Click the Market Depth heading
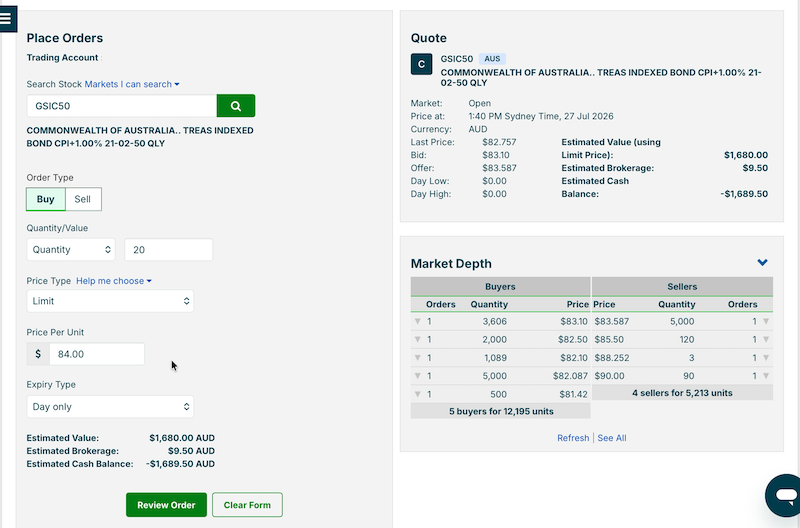The height and width of the screenshot is (528, 800). point(451,264)
